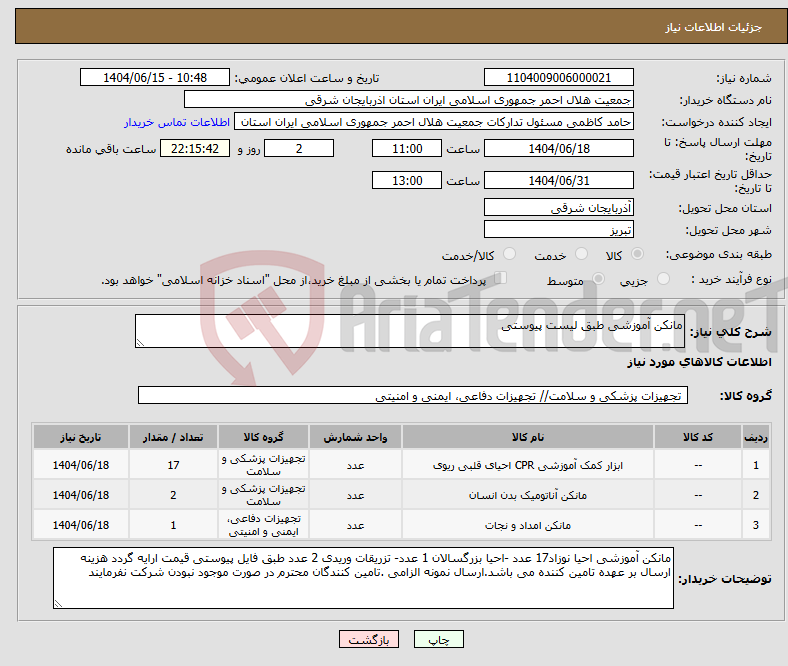
Task: Click the general description textarea مانکن آموزشی
Action: click(410, 331)
